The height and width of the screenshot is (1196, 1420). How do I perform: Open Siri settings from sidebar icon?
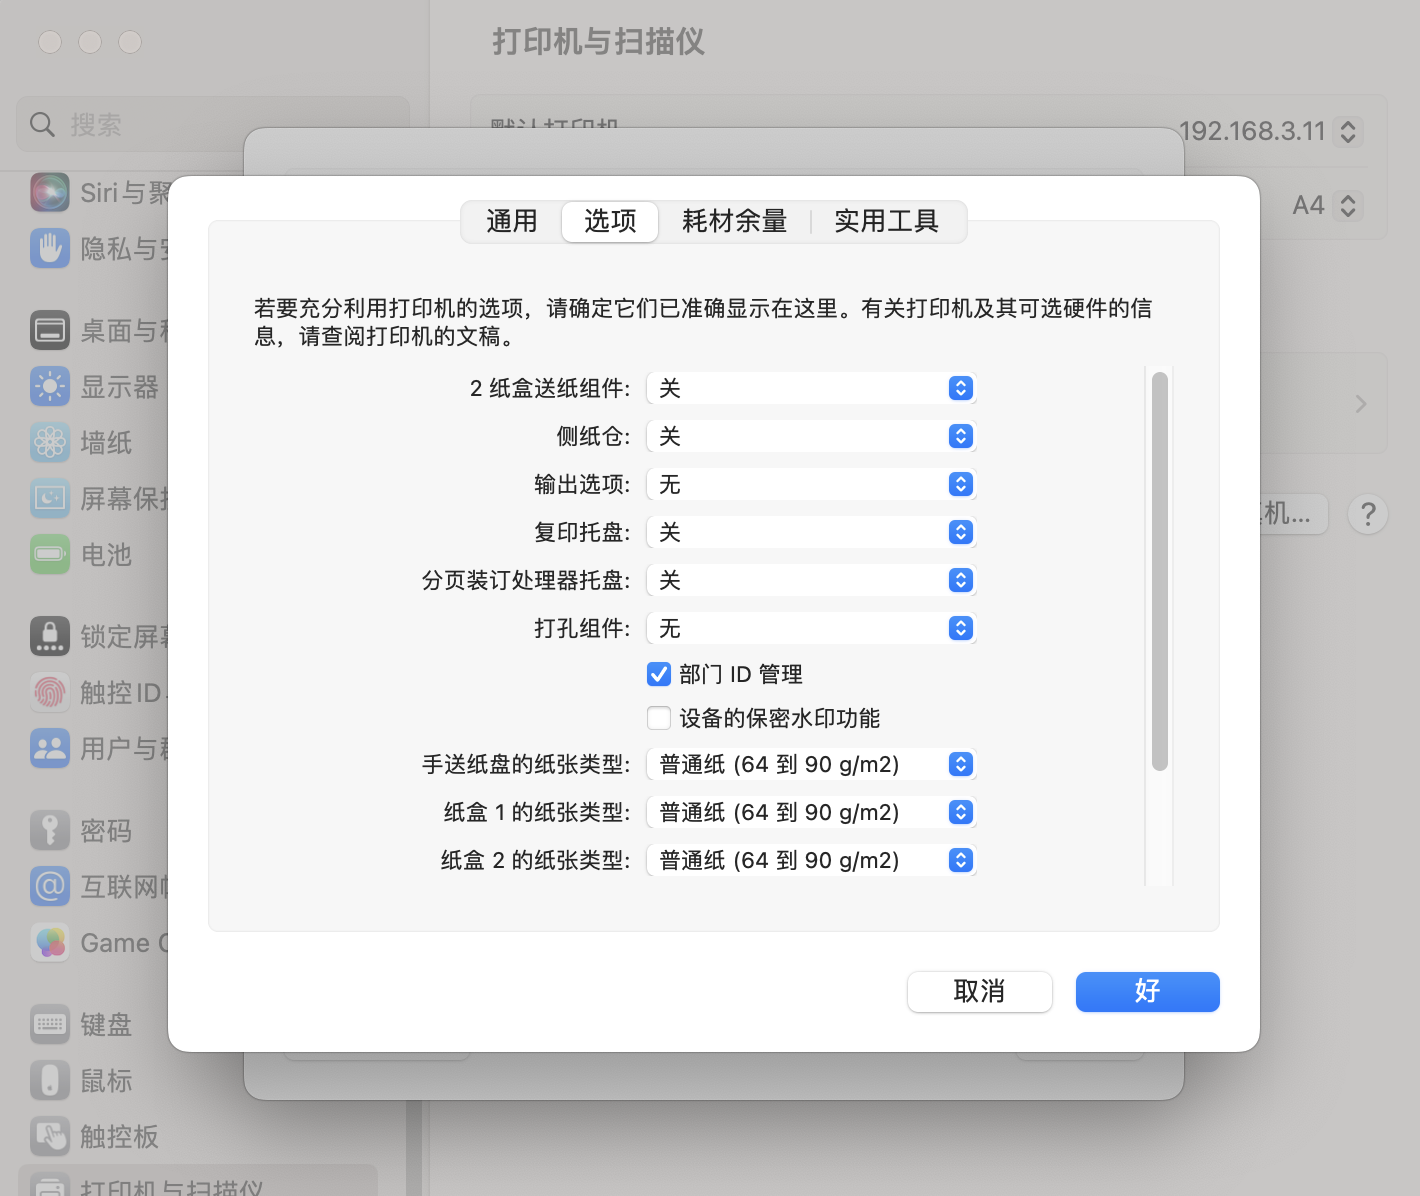pyautogui.click(x=50, y=192)
